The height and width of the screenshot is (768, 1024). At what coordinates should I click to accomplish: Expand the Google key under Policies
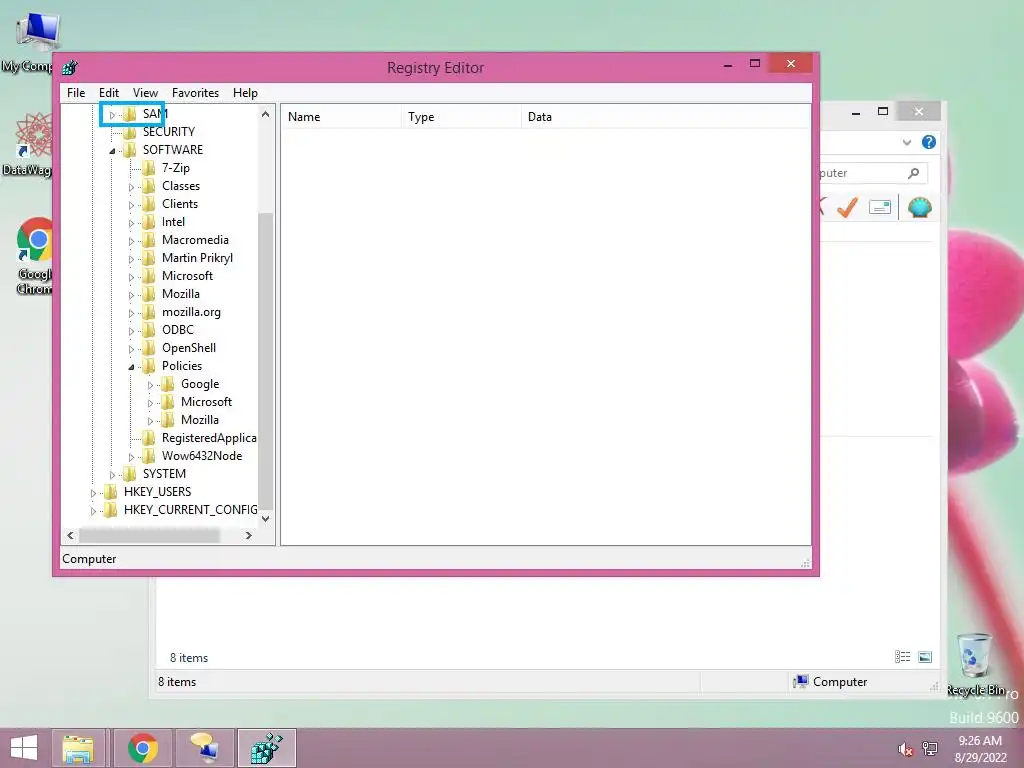click(x=150, y=385)
